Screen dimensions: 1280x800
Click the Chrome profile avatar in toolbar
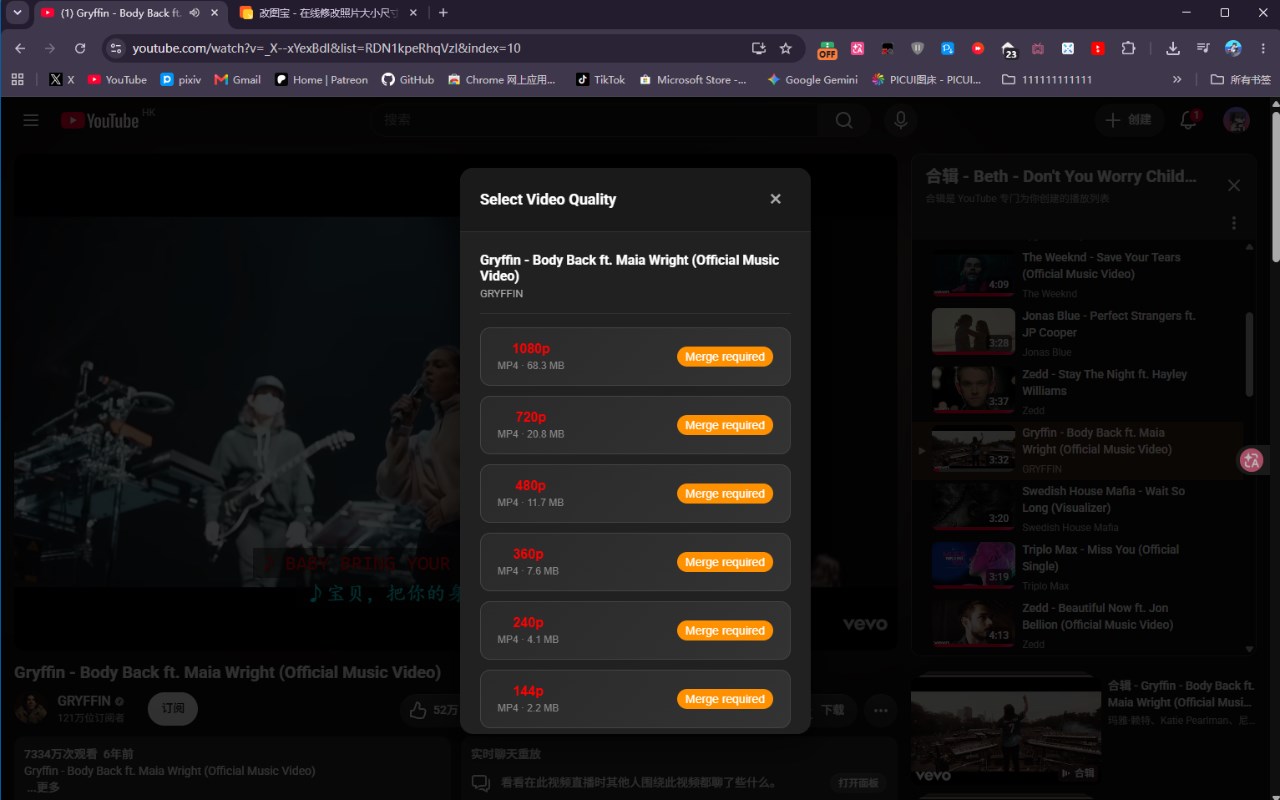click(x=1233, y=48)
